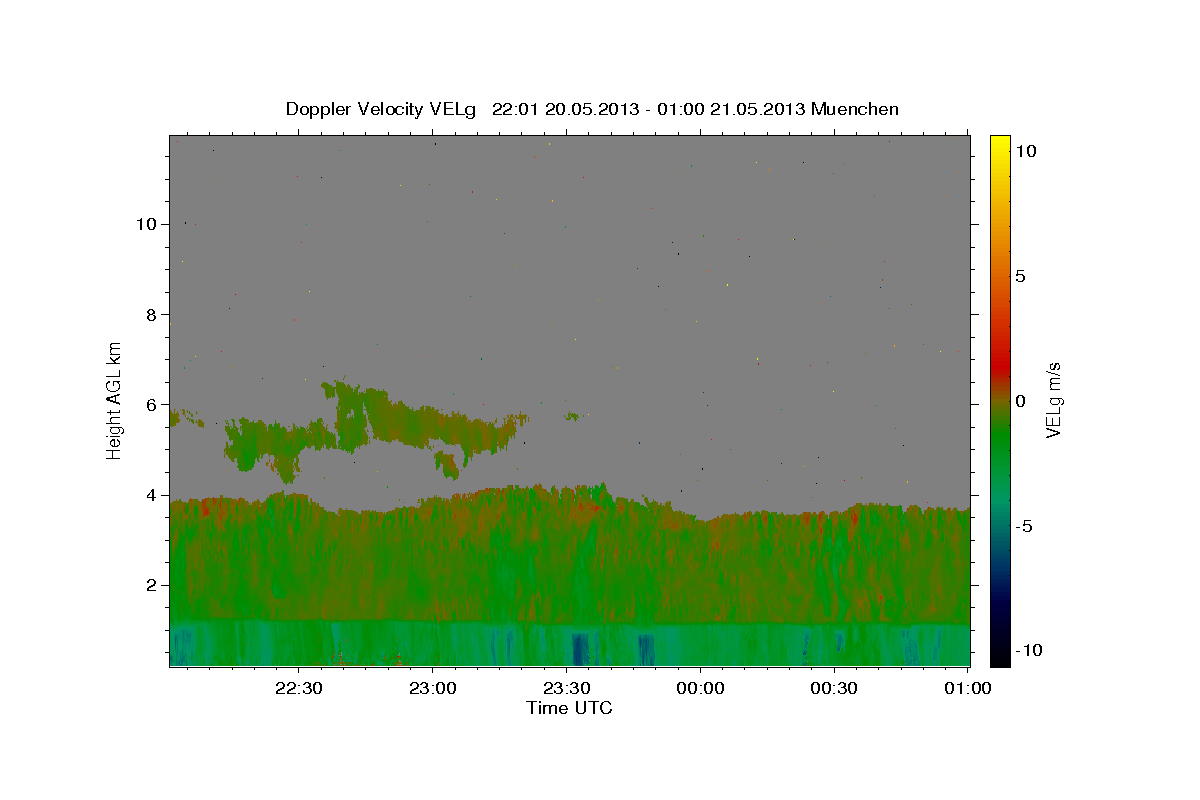Click the 23:30 time tick label
The width and height of the screenshot is (1200, 800).
pos(567,688)
